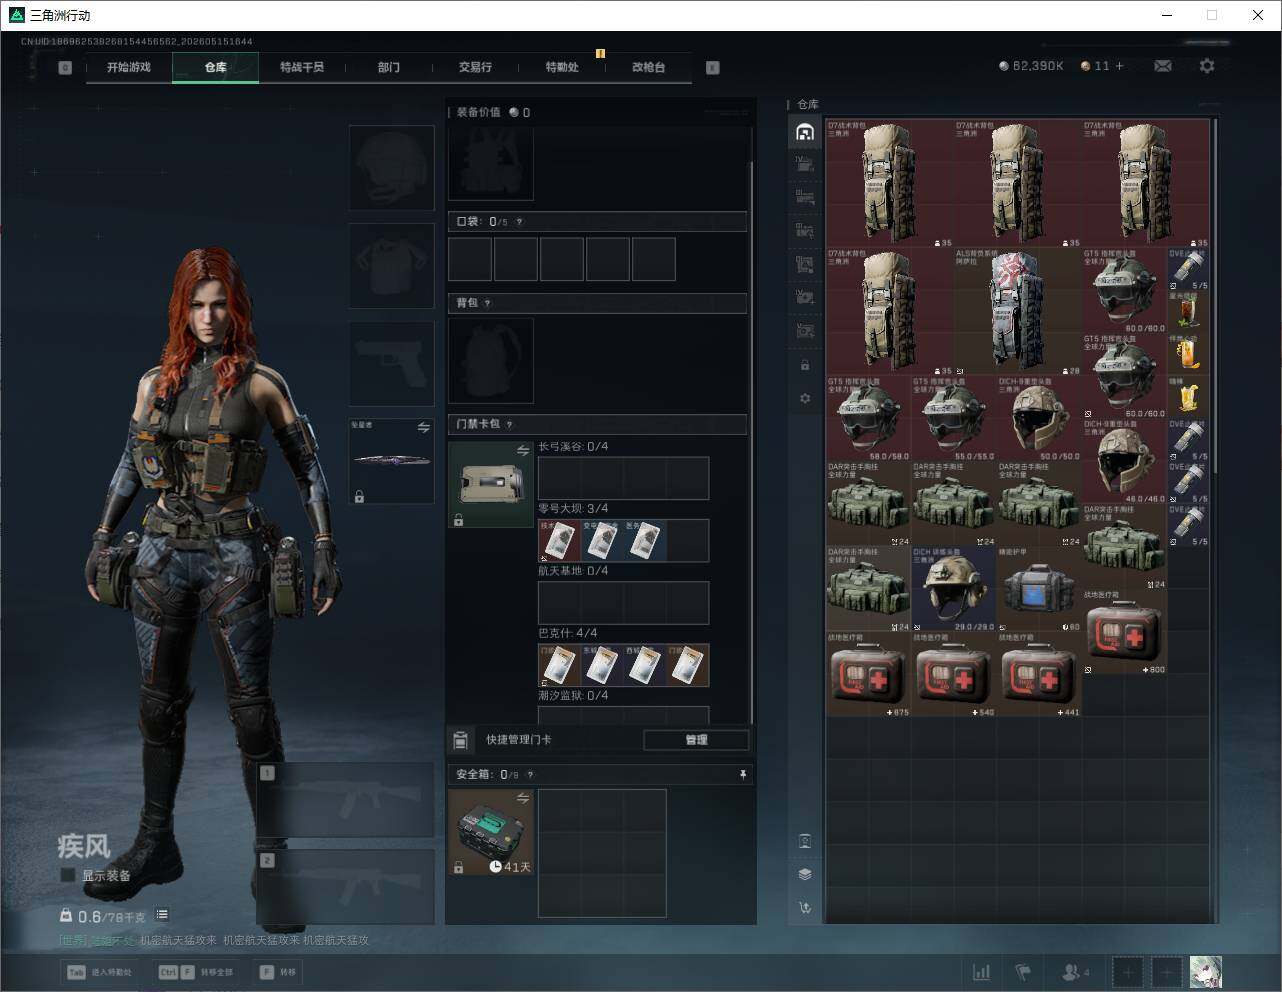
Task: Click primary weapon slot 2
Action: (346, 888)
